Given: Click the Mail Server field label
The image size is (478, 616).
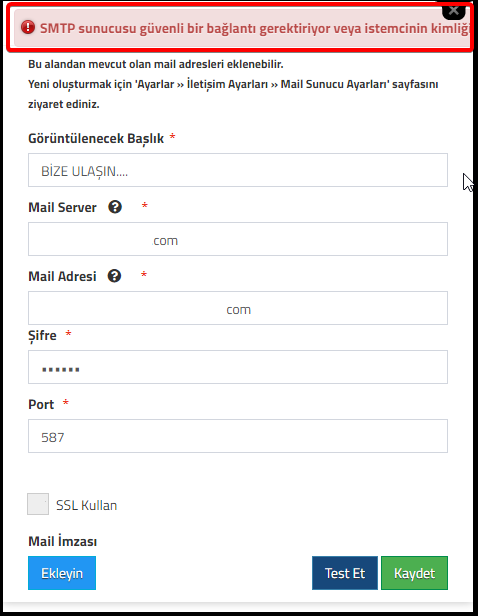Looking at the screenshot, I should (x=62, y=207).
